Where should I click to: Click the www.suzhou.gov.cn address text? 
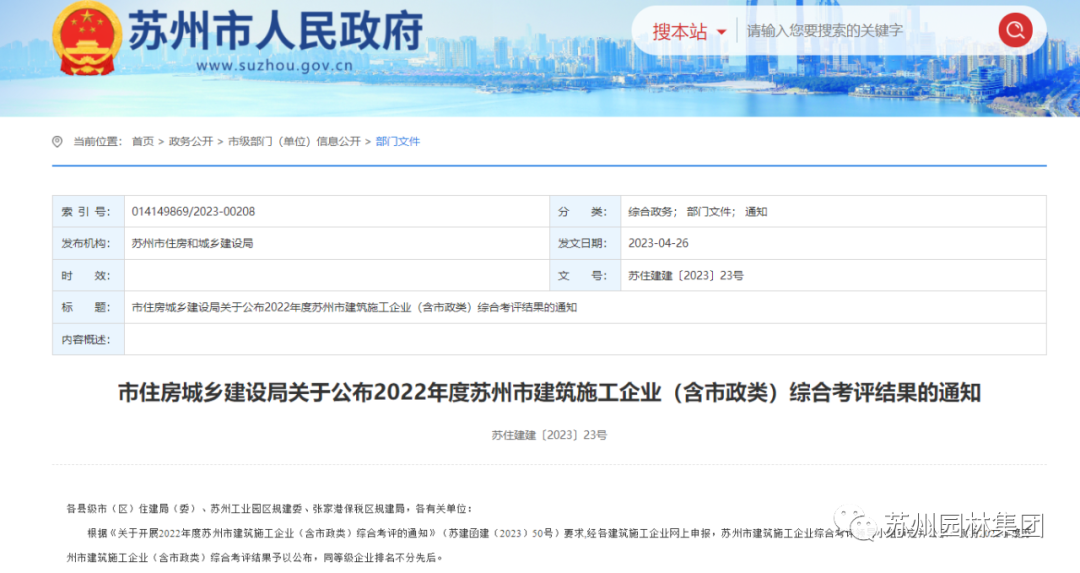[274, 66]
